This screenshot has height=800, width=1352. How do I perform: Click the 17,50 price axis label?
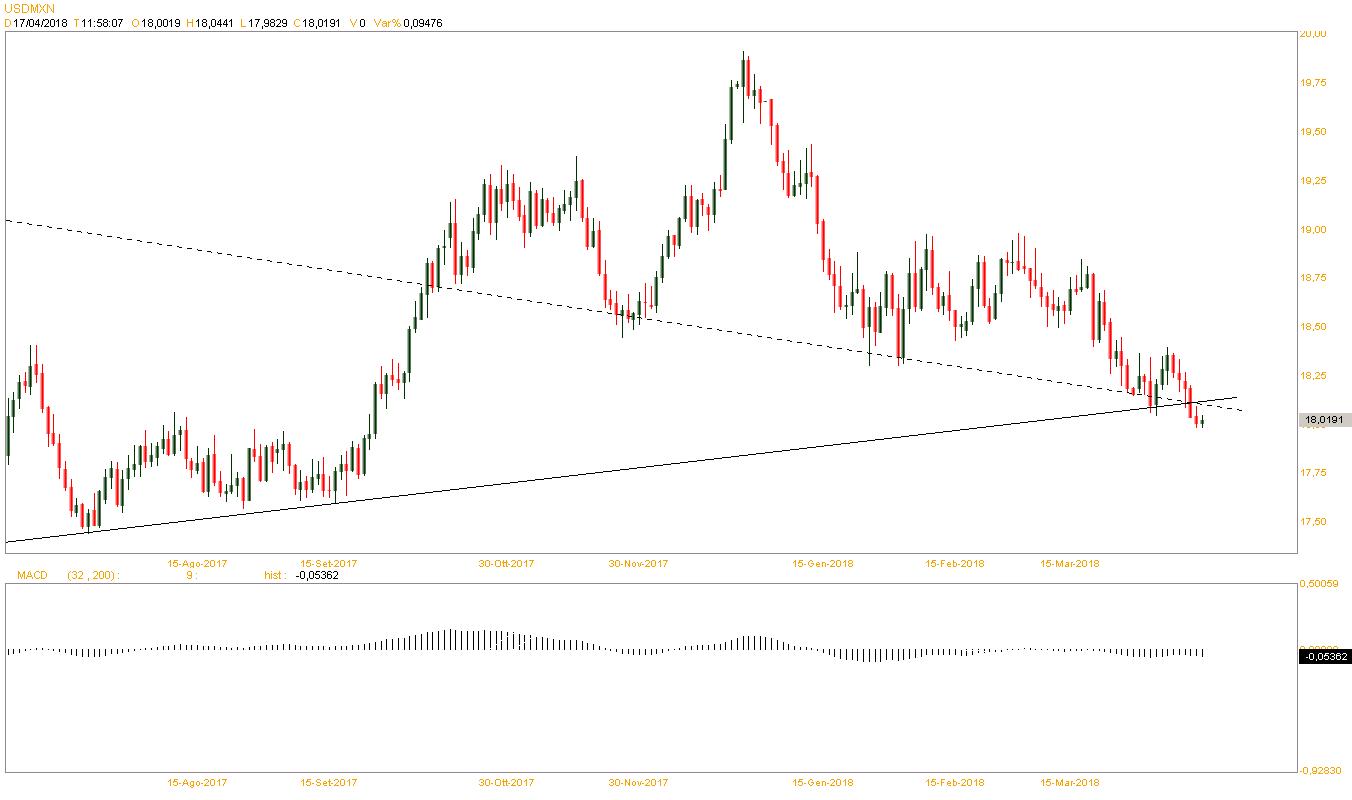(1312, 522)
